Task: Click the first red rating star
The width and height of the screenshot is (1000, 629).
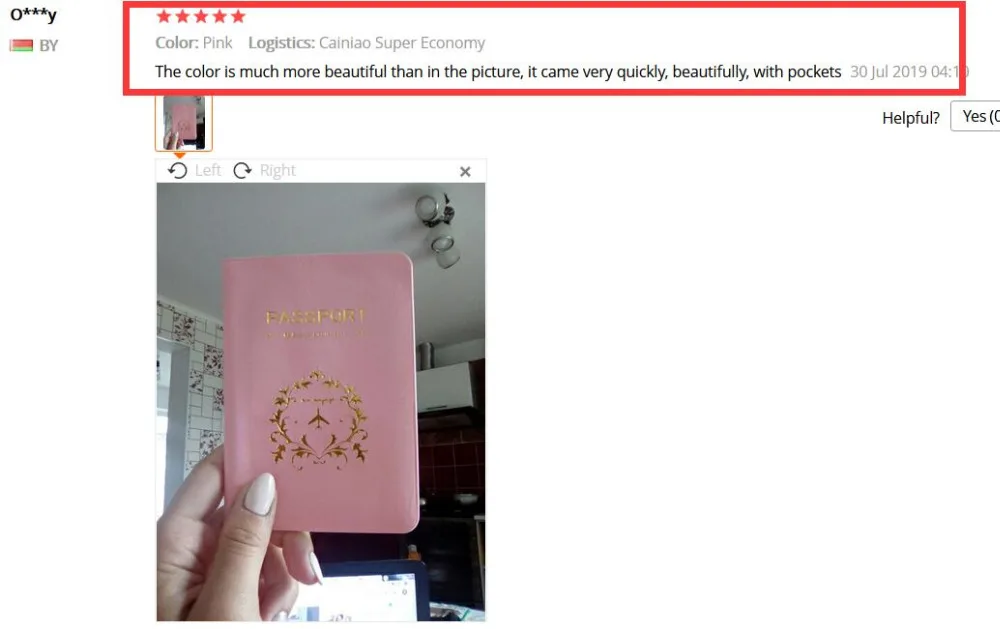Action: coord(164,16)
